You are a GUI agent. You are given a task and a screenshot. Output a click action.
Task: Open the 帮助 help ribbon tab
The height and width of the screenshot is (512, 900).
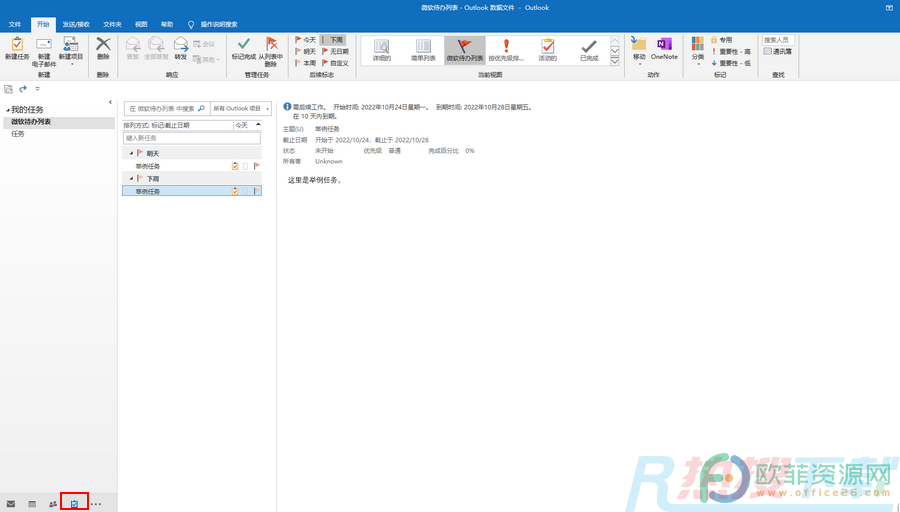click(x=167, y=24)
